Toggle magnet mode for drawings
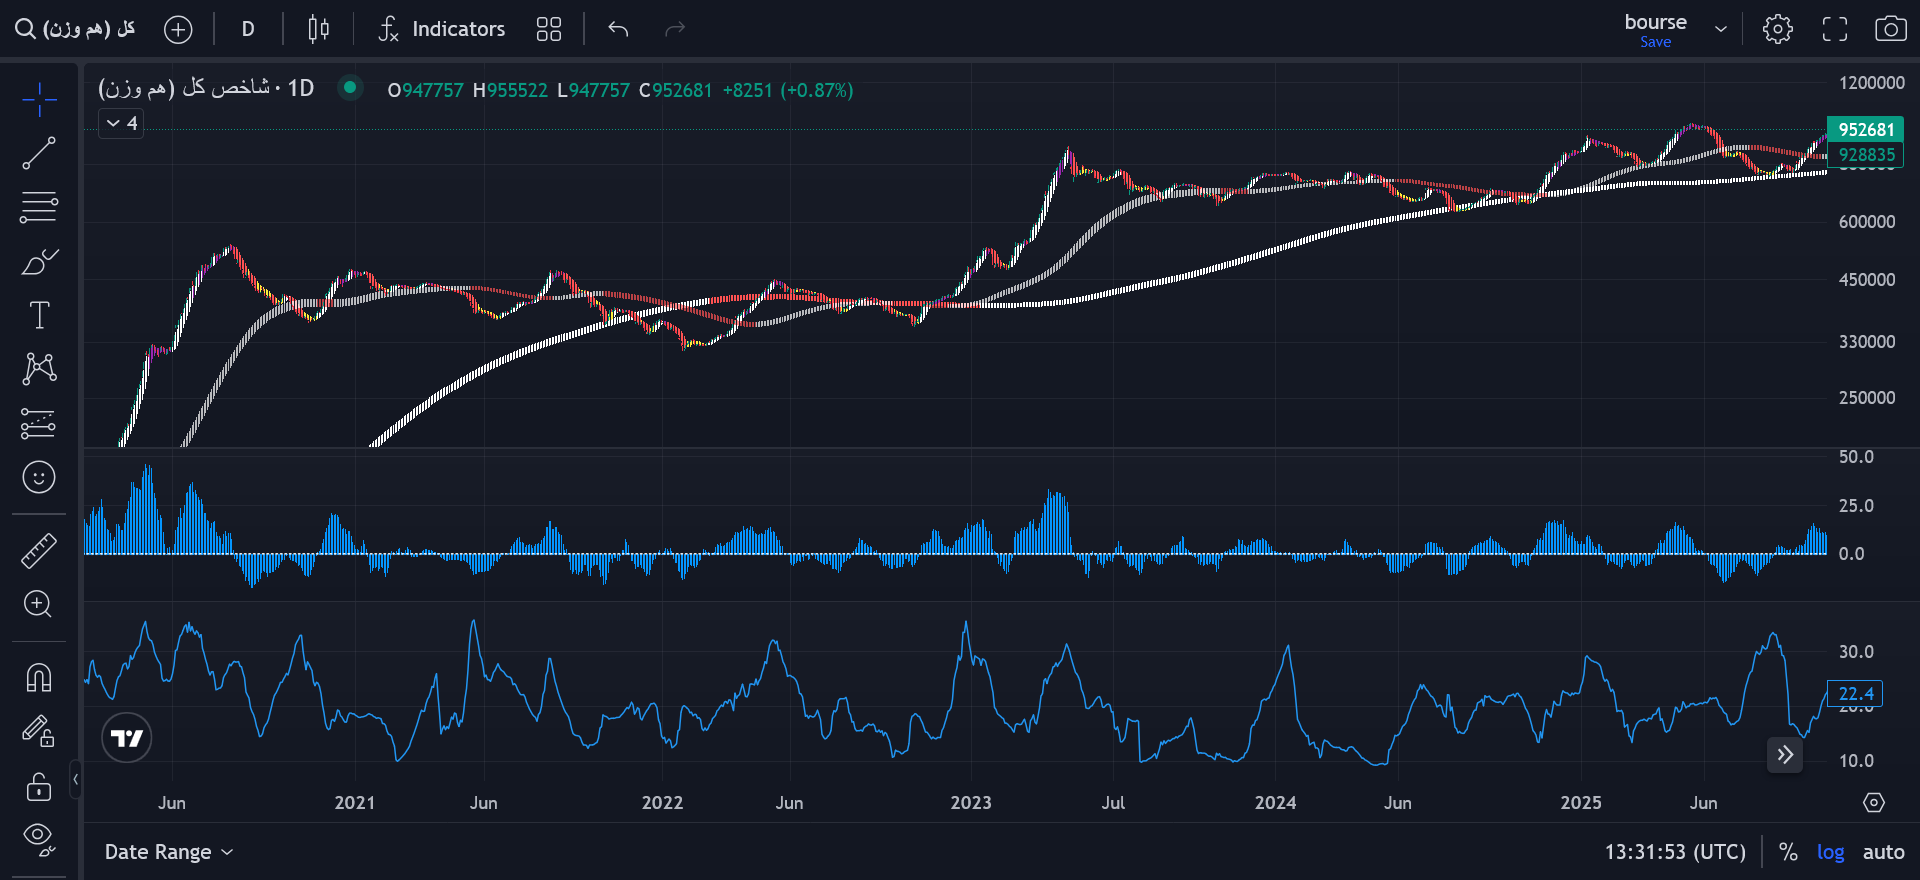The width and height of the screenshot is (1920, 880). click(39, 677)
